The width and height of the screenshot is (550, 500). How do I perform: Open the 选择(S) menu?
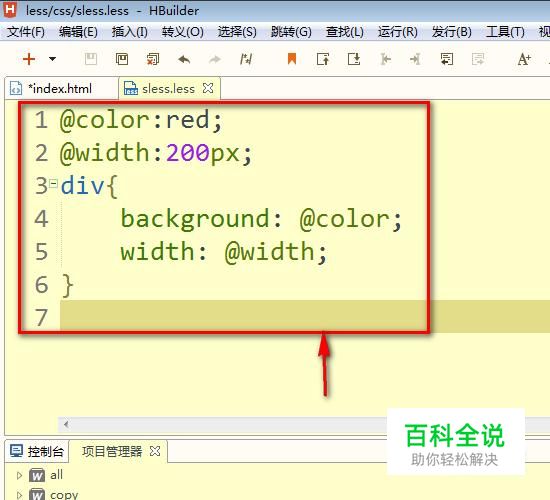point(237,32)
